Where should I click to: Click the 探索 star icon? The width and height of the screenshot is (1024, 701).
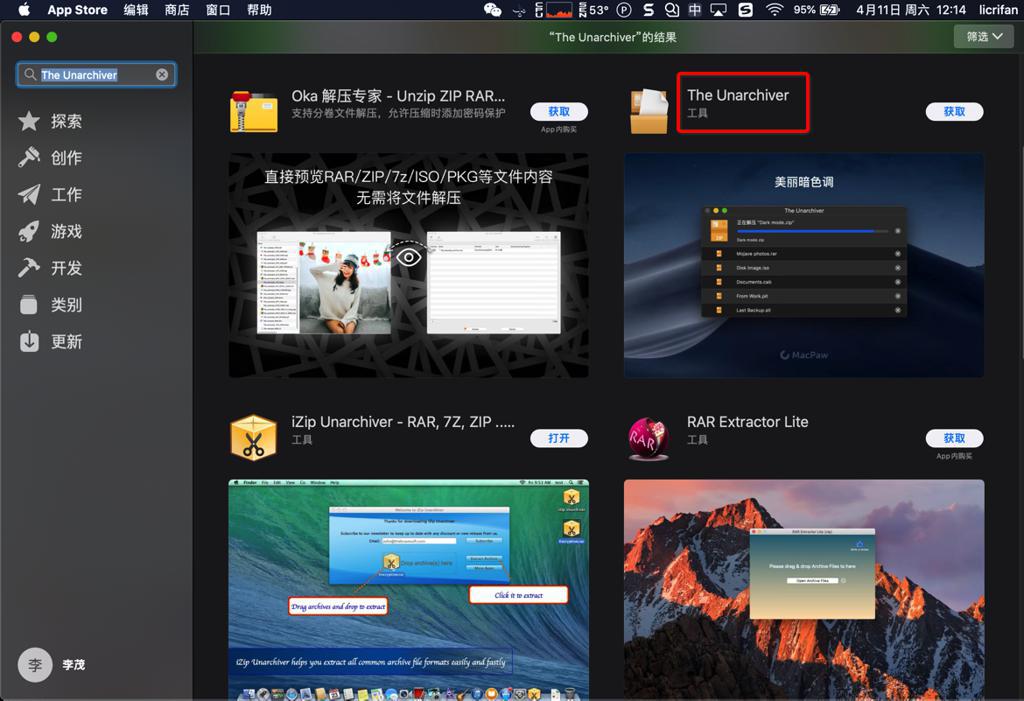[x=29, y=121]
